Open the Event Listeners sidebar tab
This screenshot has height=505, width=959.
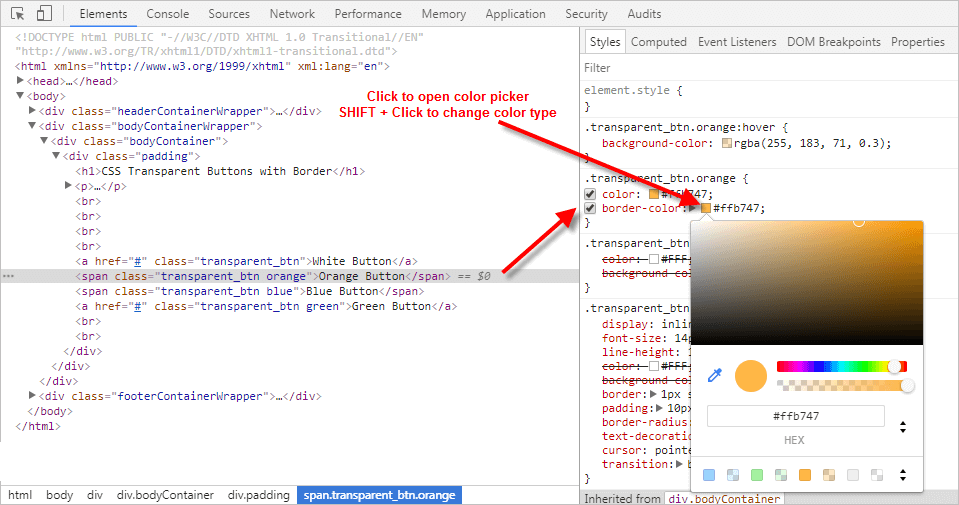tap(737, 42)
